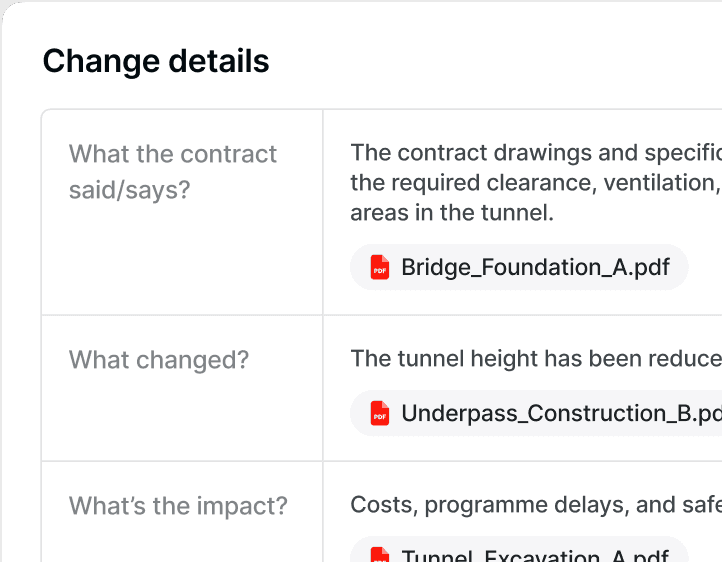This screenshot has width=722, height=562.
Task: Click the "areas in the tunnel." text
Action: coord(451,213)
